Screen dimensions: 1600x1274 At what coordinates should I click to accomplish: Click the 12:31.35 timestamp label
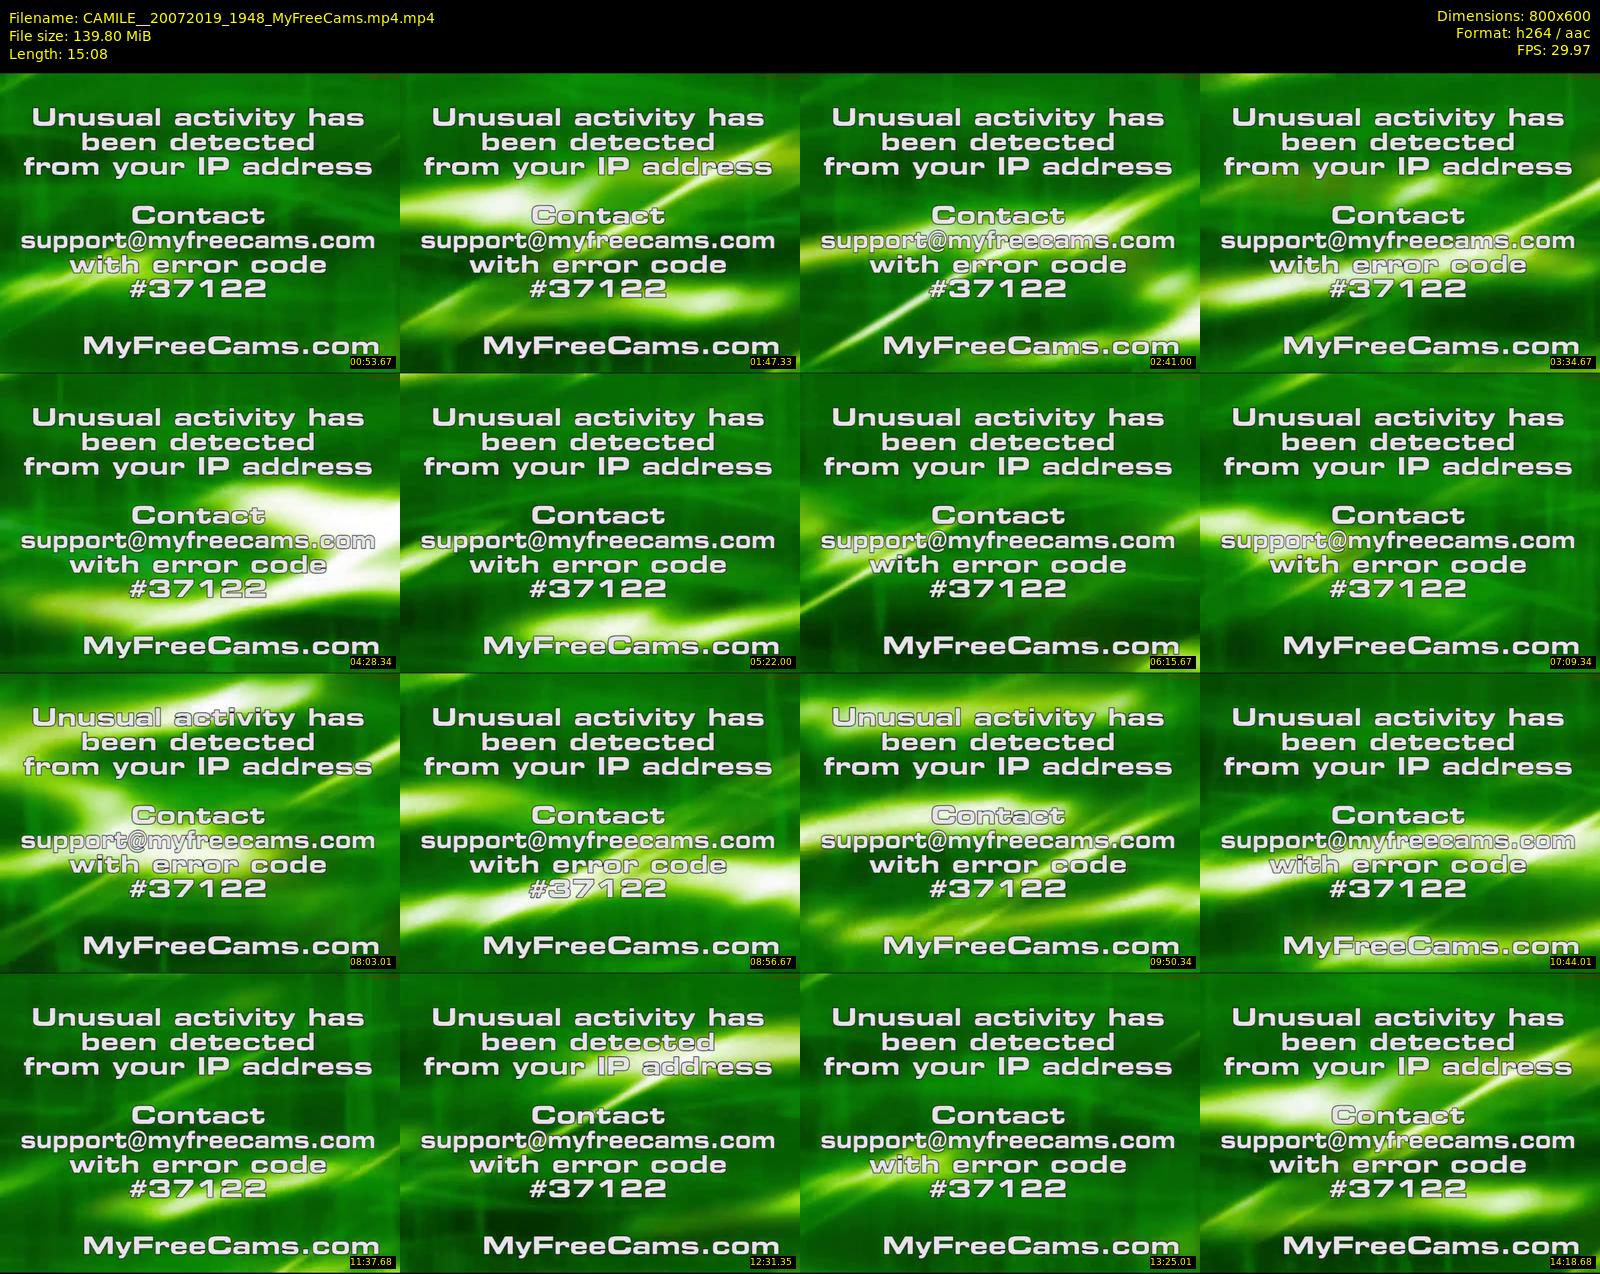772,1262
